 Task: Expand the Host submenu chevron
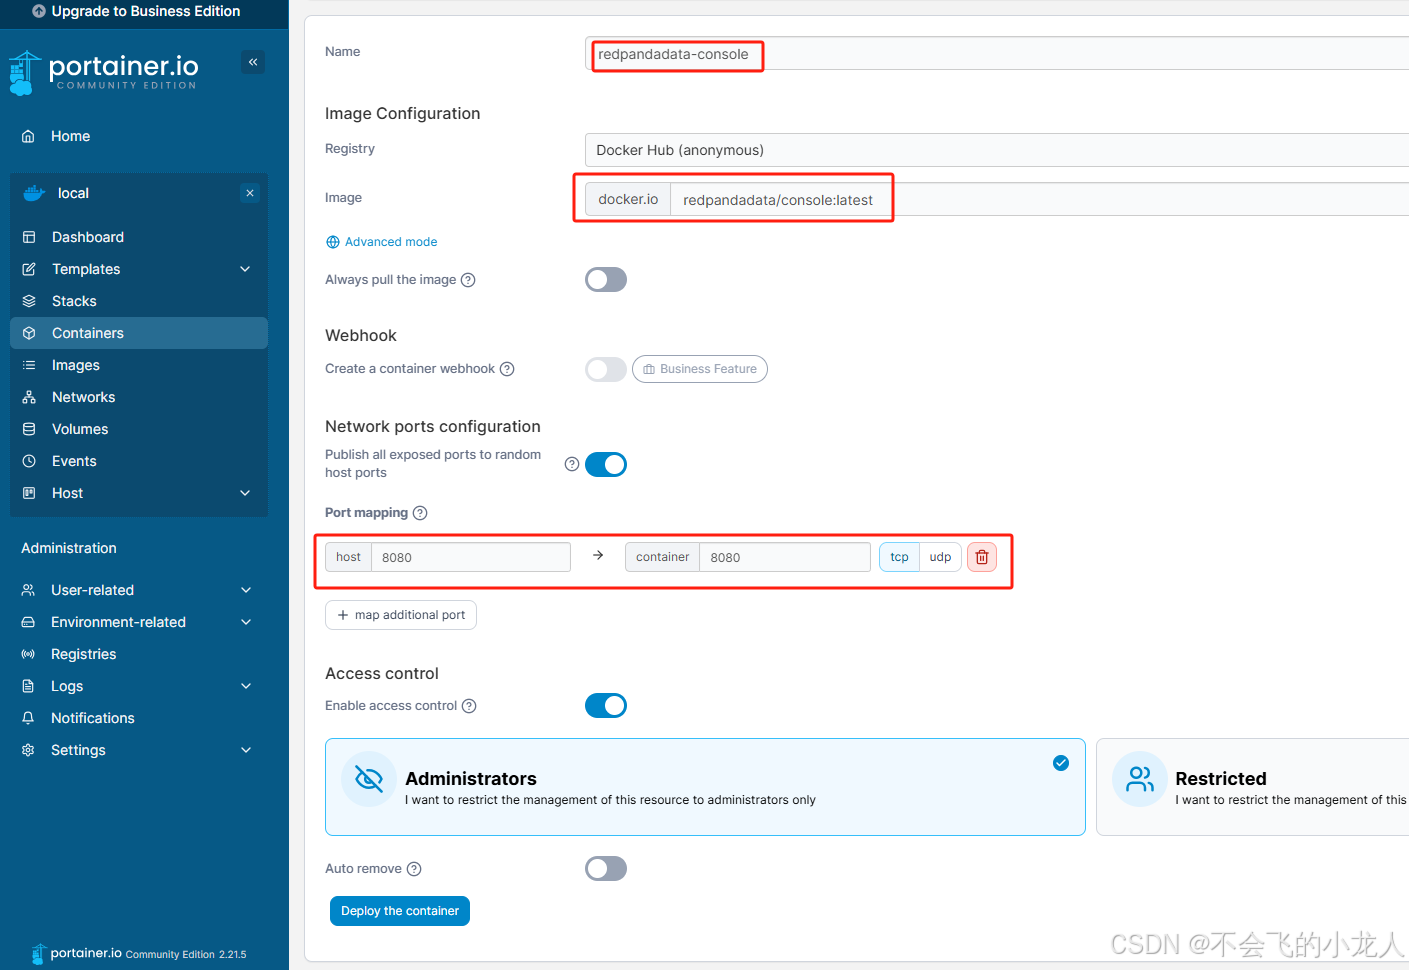tap(246, 493)
